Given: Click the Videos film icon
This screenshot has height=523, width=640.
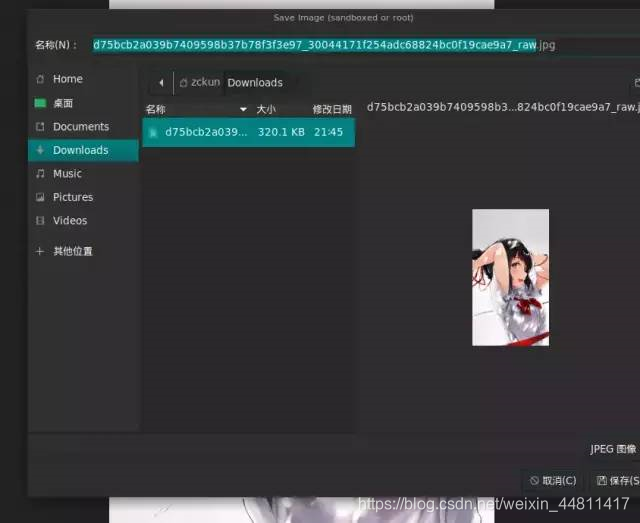Looking at the screenshot, I should (x=40, y=220).
